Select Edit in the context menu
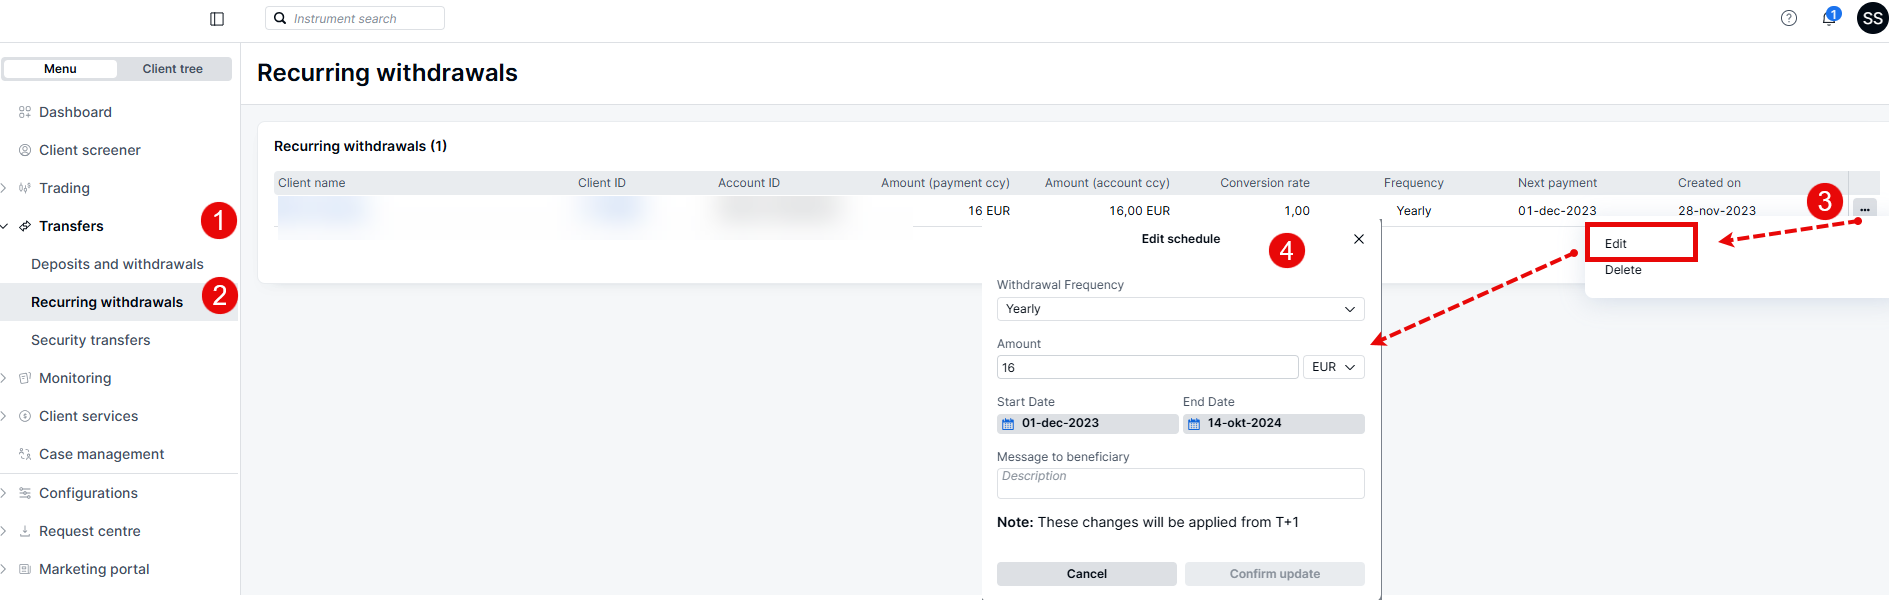Image resolution: width=1890 pixels, height=600 pixels. tap(1616, 244)
